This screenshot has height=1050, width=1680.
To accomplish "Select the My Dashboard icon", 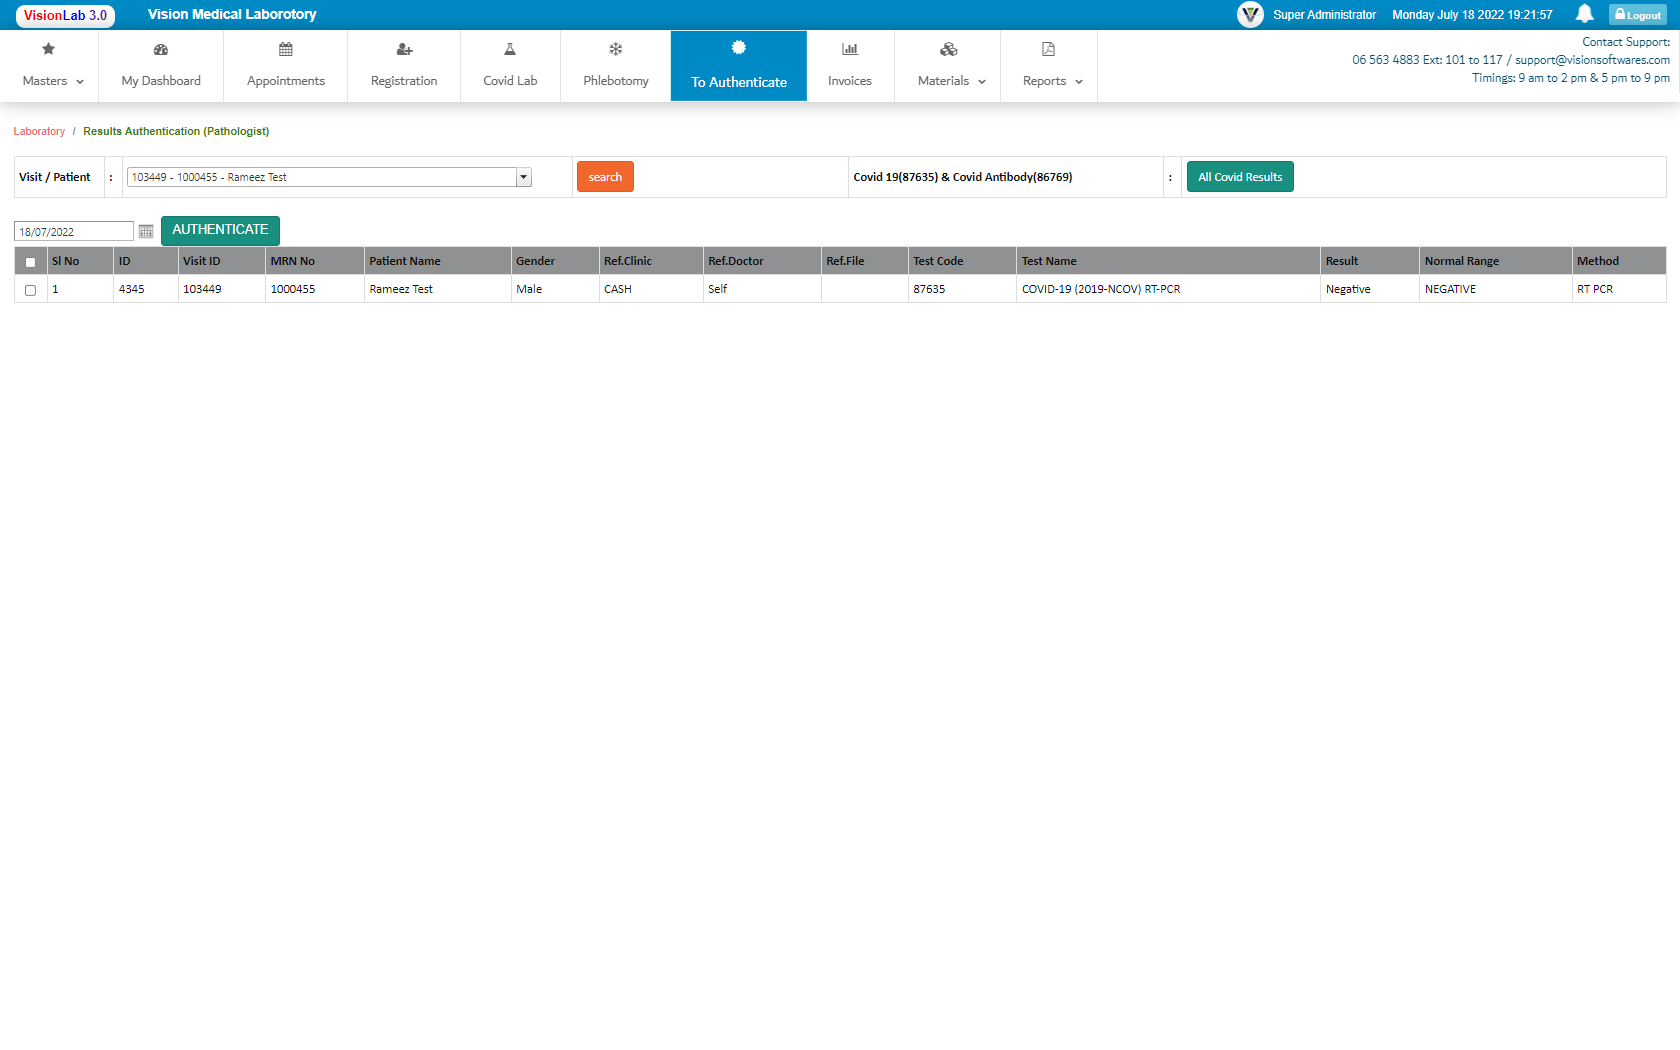I will (x=160, y=48).
